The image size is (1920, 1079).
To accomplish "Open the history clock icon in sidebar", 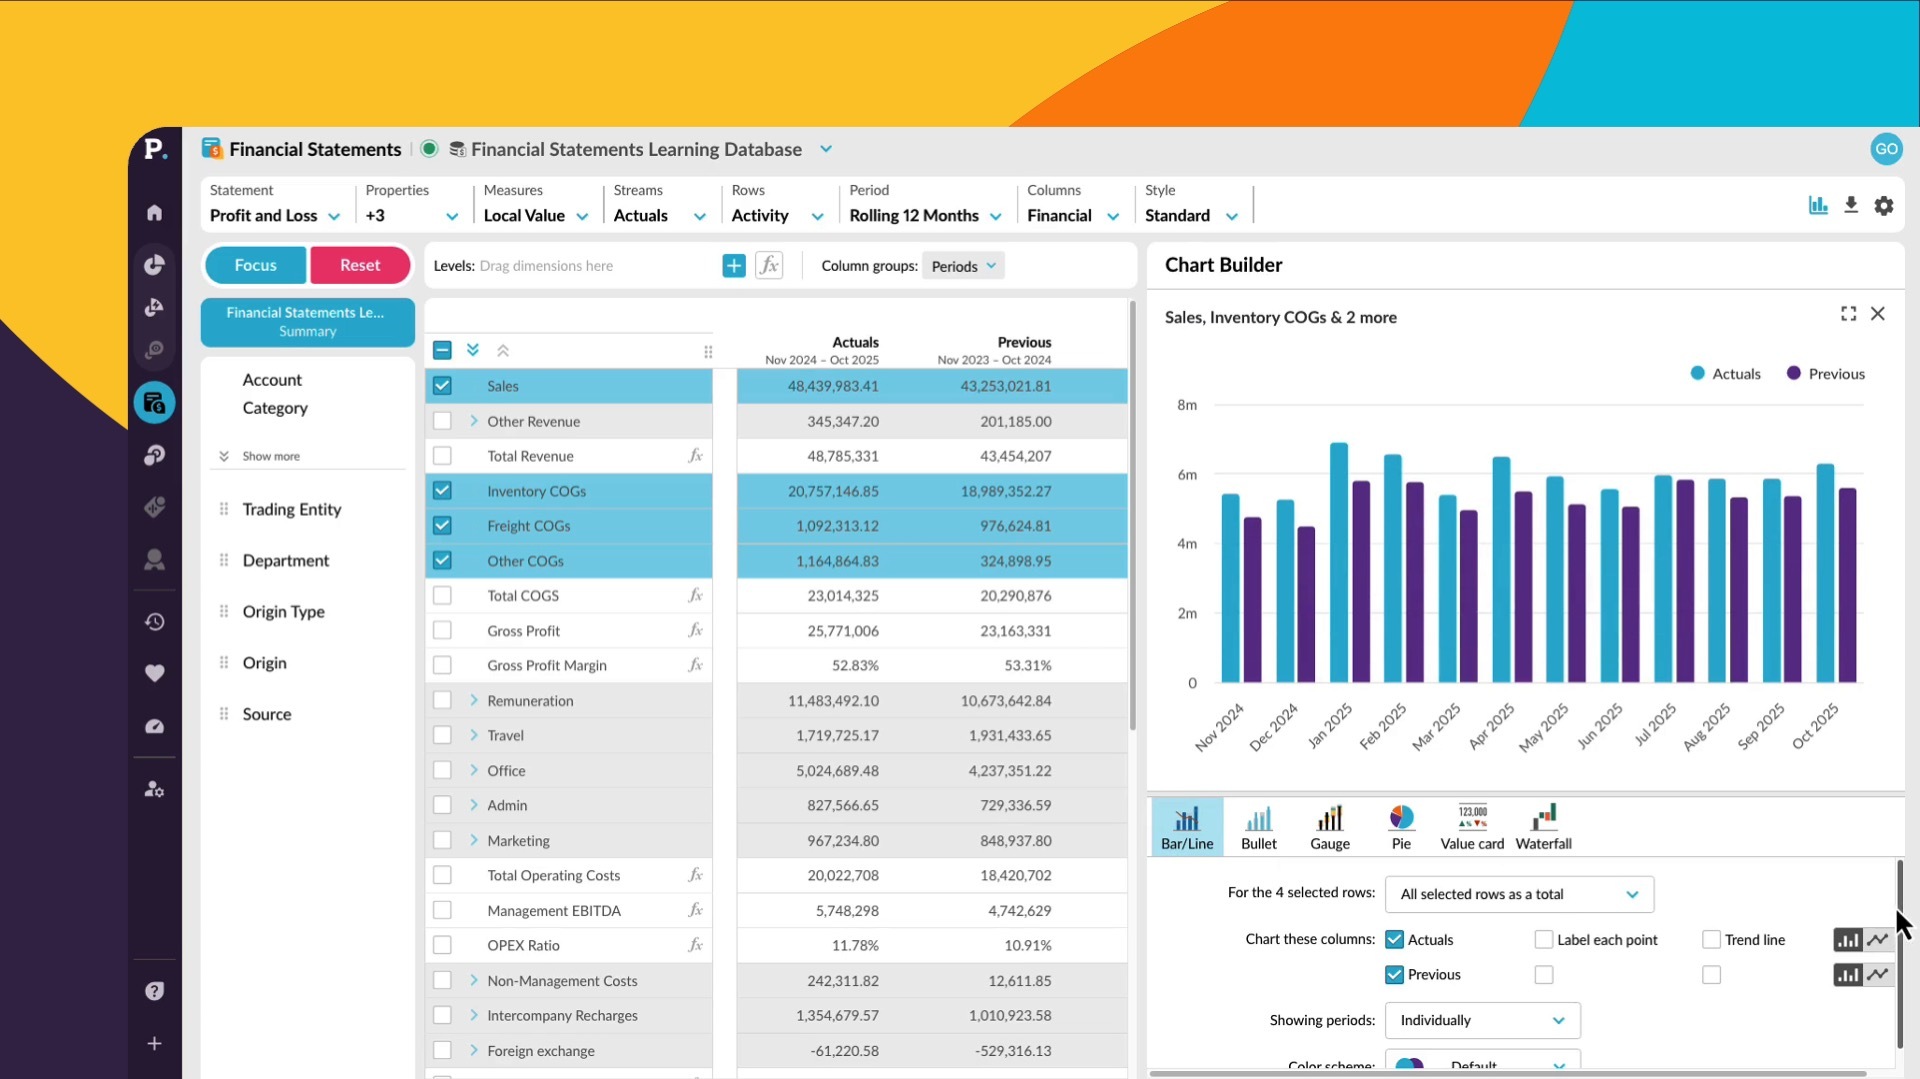I will 154,622.
